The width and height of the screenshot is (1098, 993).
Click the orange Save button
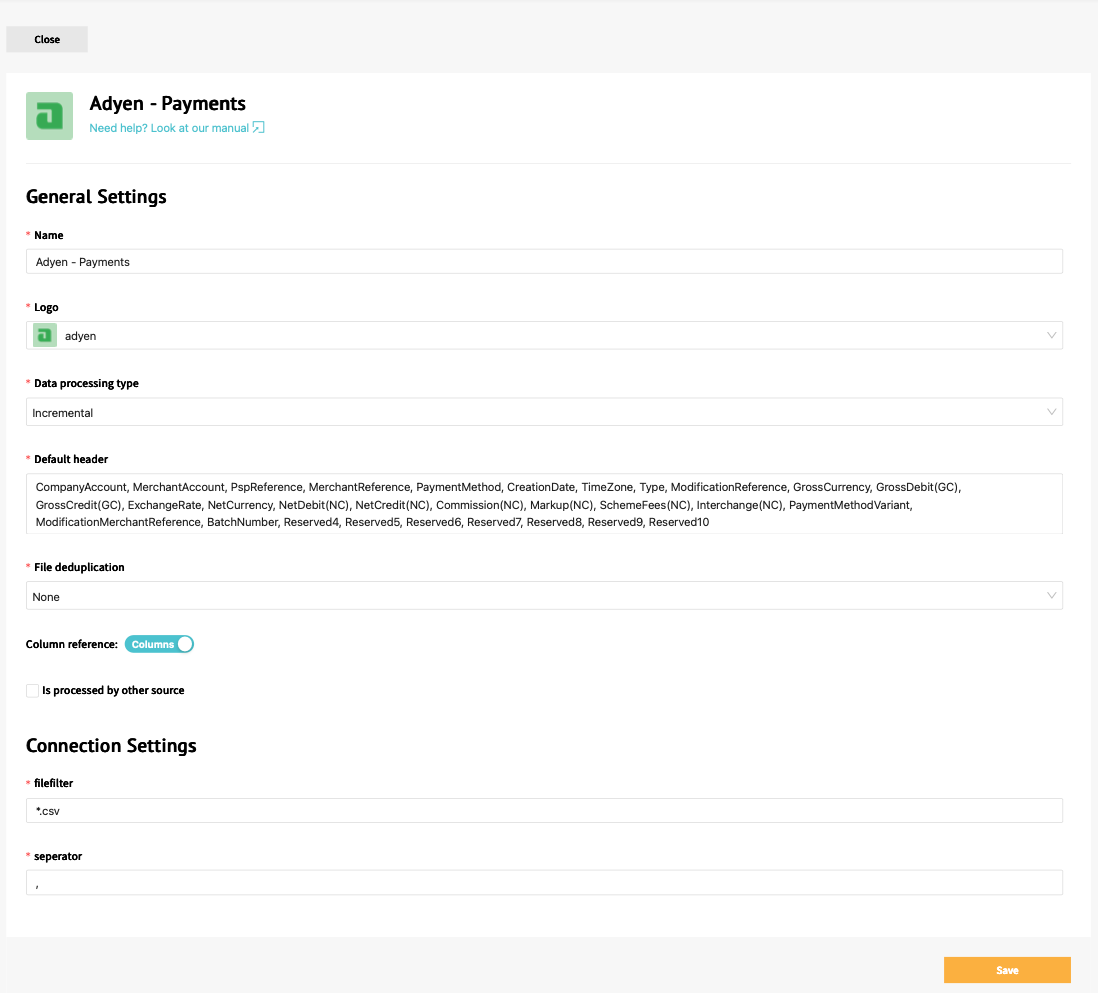(1007, 970)
